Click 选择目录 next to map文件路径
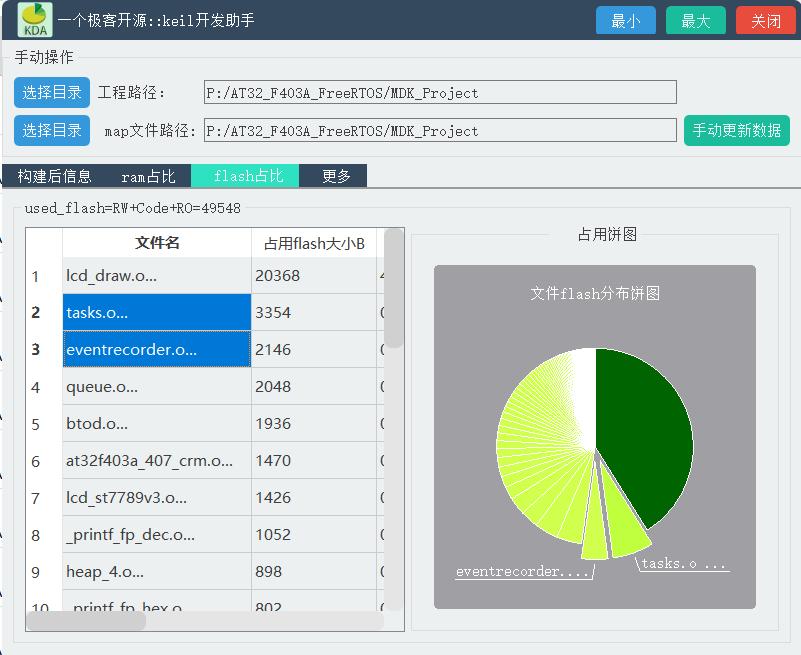This screenshot has width=801, height=655. click(x=51, y=130)
